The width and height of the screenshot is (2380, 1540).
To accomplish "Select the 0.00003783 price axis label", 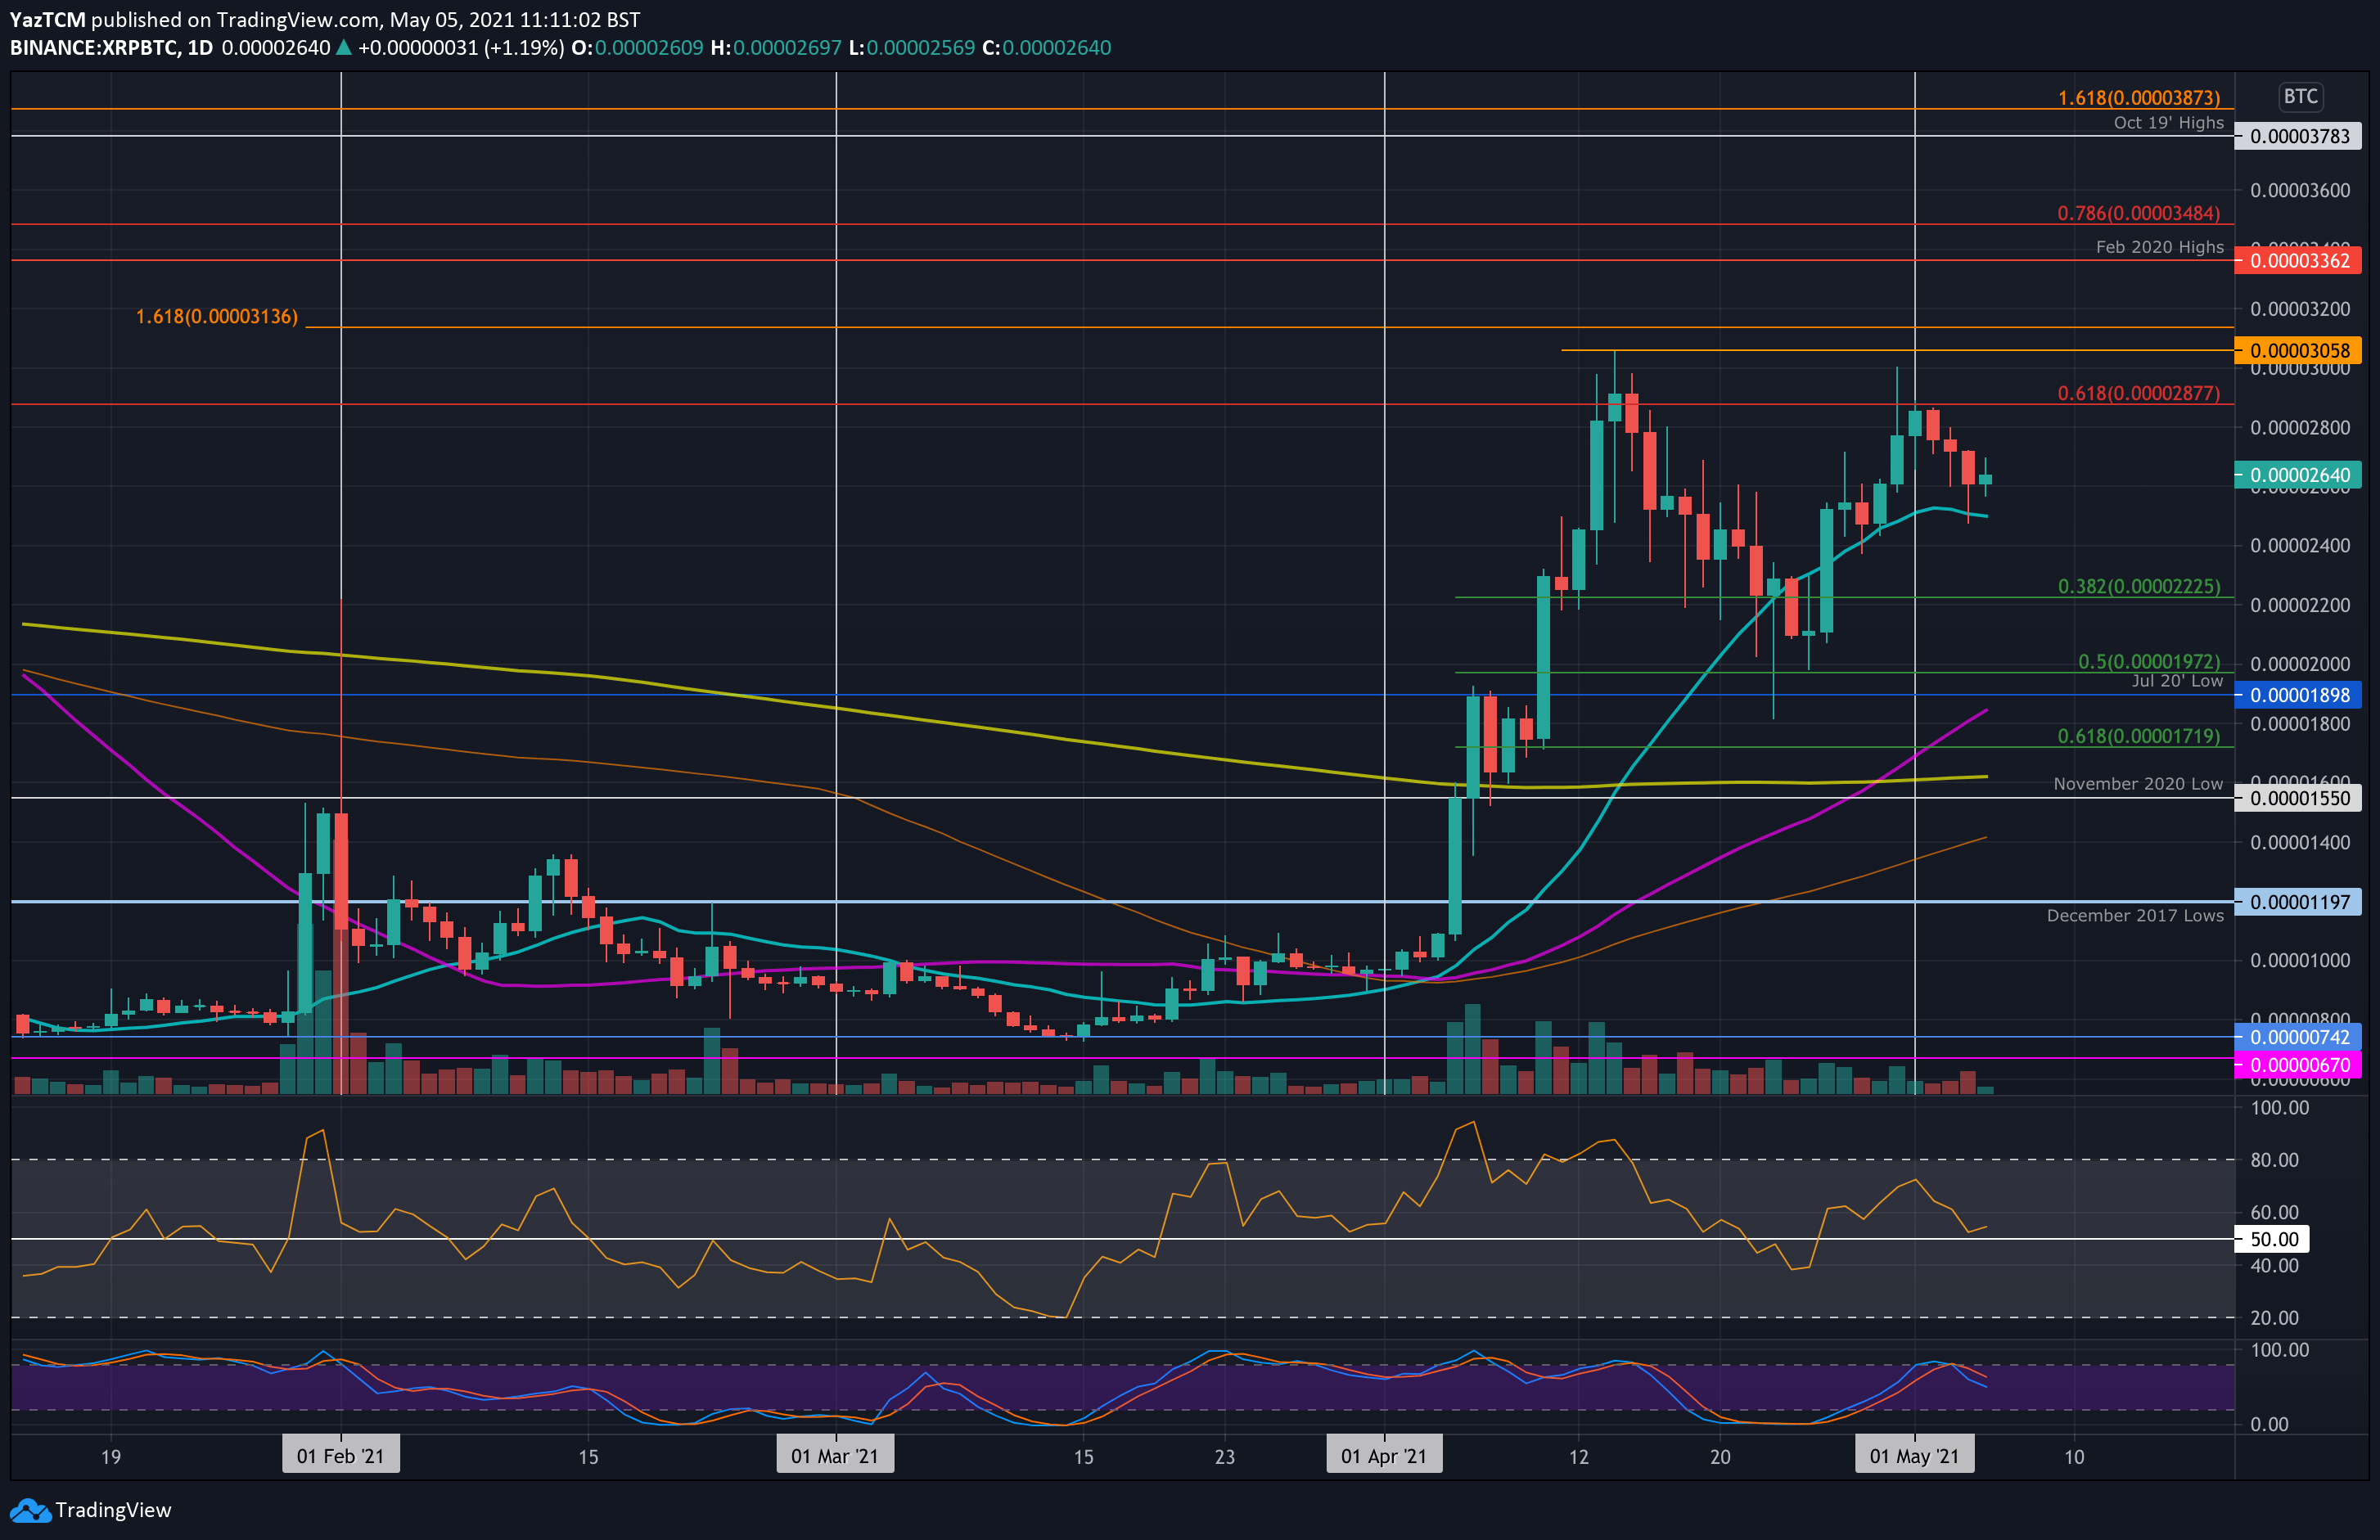I will point(2298,136).
